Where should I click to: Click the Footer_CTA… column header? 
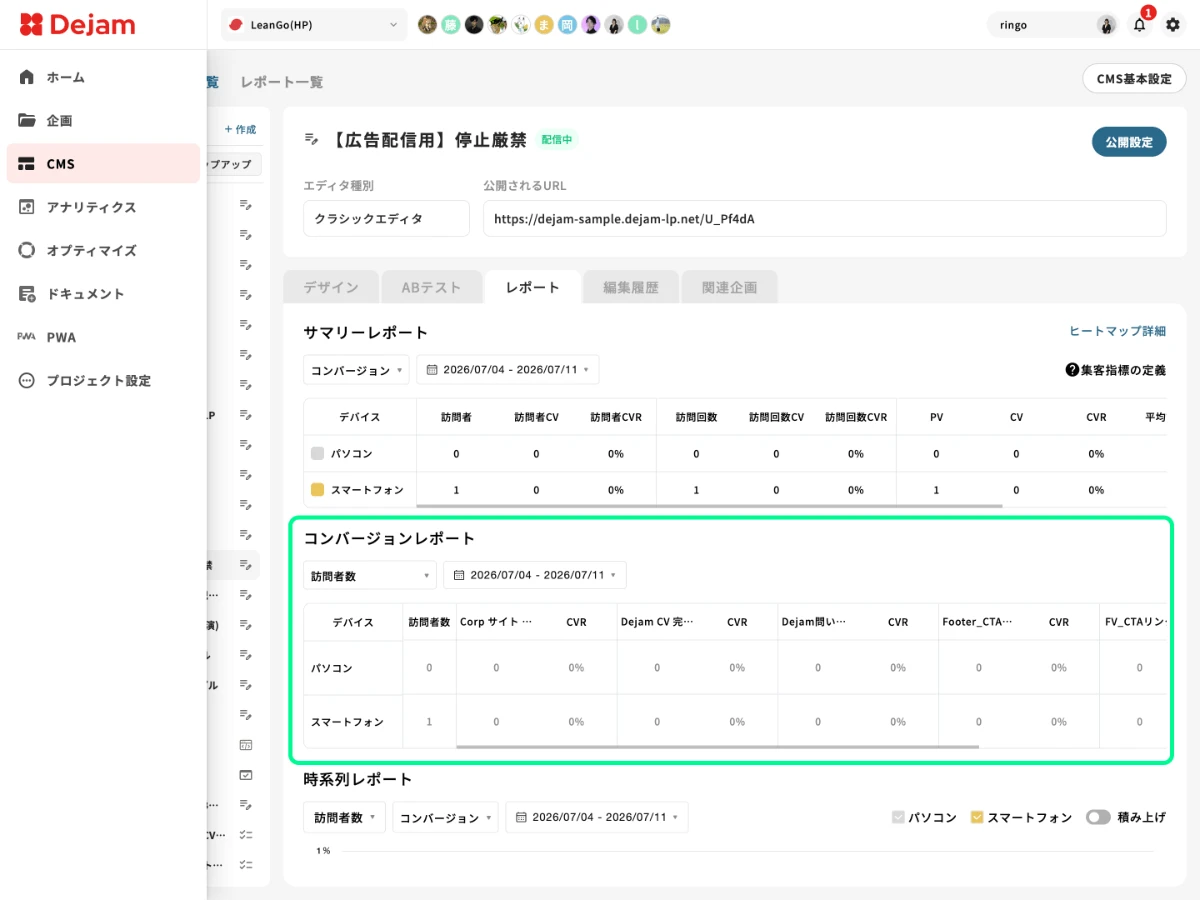977,622
